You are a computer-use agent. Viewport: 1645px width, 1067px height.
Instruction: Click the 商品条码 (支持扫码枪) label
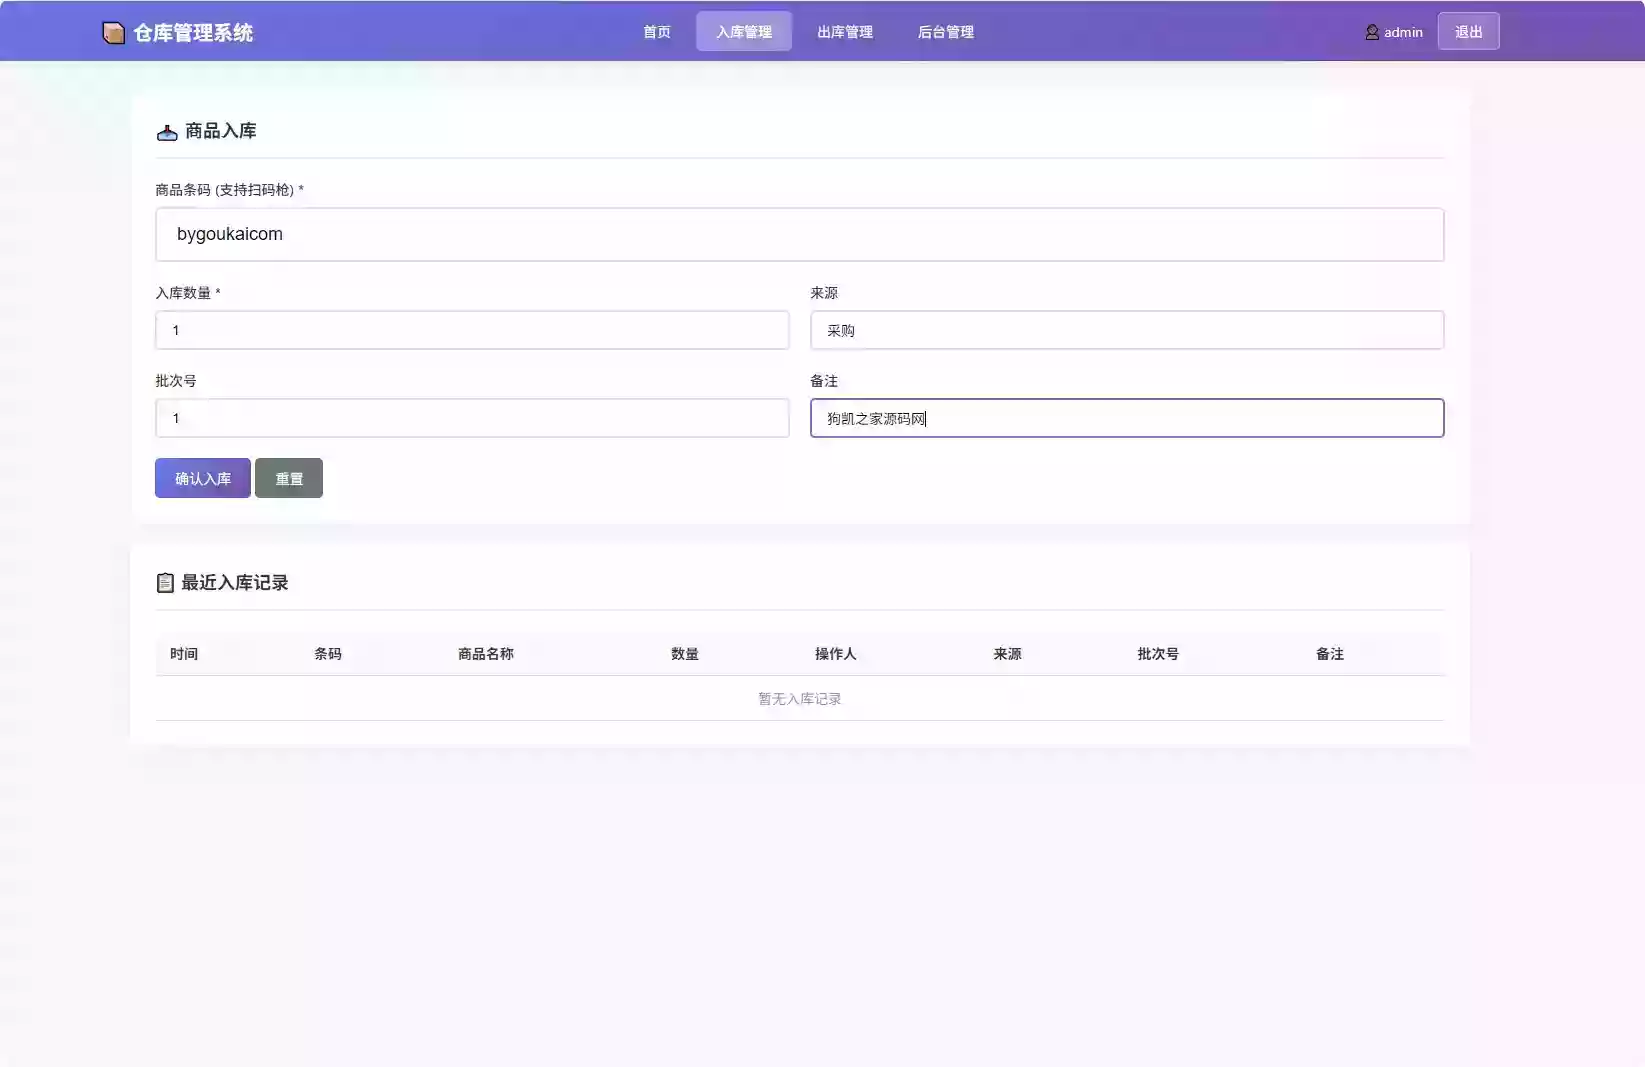click(x=229, y=190)
